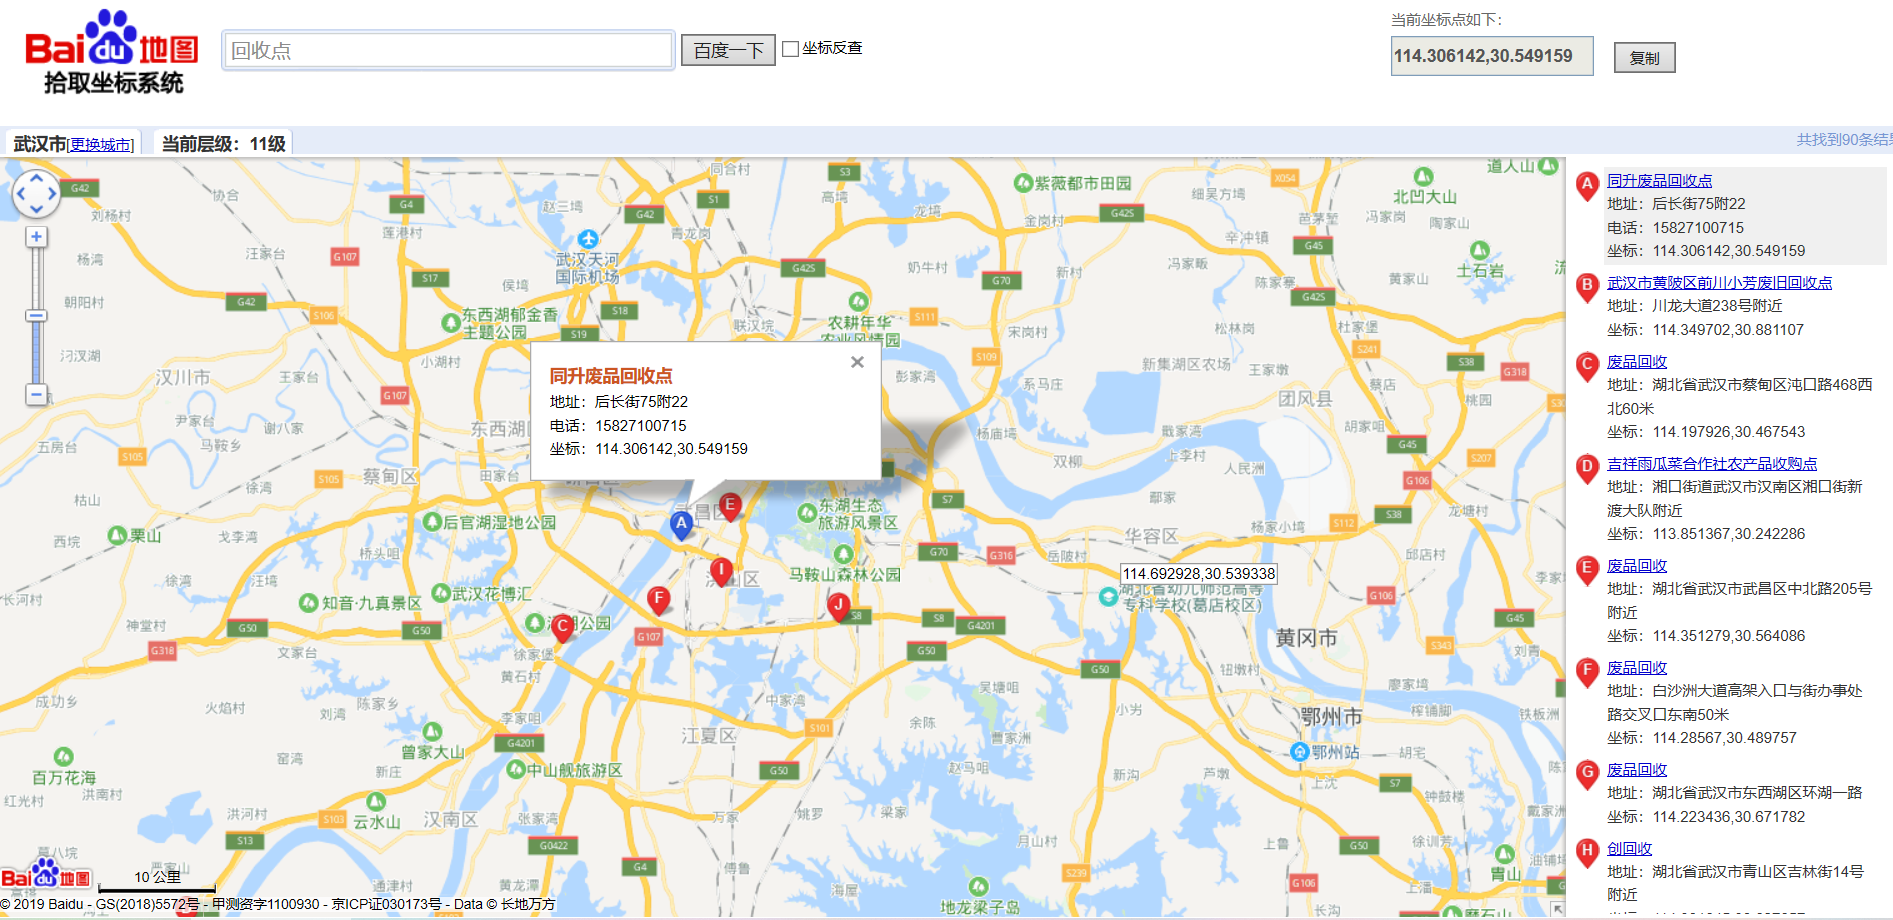Click the 当前层级：11级 zoom level label
The image size is (1893, 920).
[x=224, y=144]
